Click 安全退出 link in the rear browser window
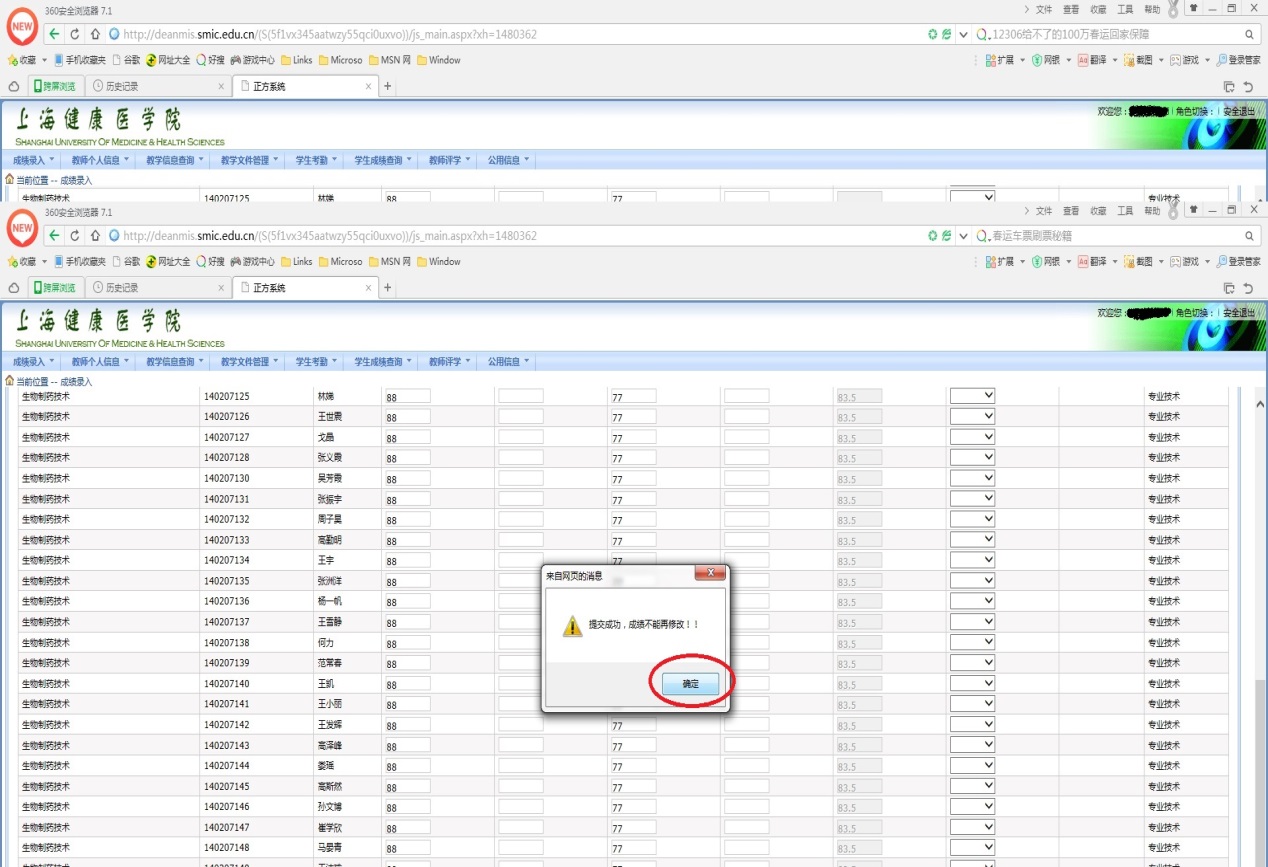This screenshot has height=867, width=1268. tap(1238, 111)
